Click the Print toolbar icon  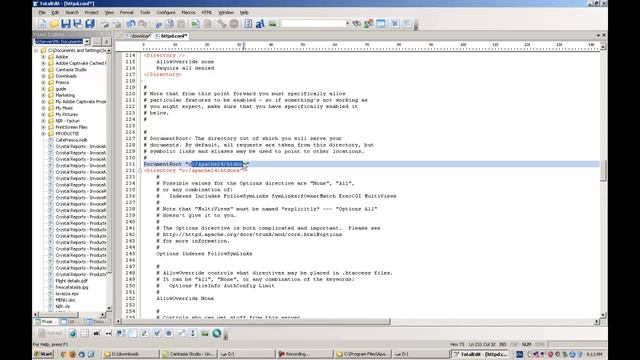click(104, 24)
